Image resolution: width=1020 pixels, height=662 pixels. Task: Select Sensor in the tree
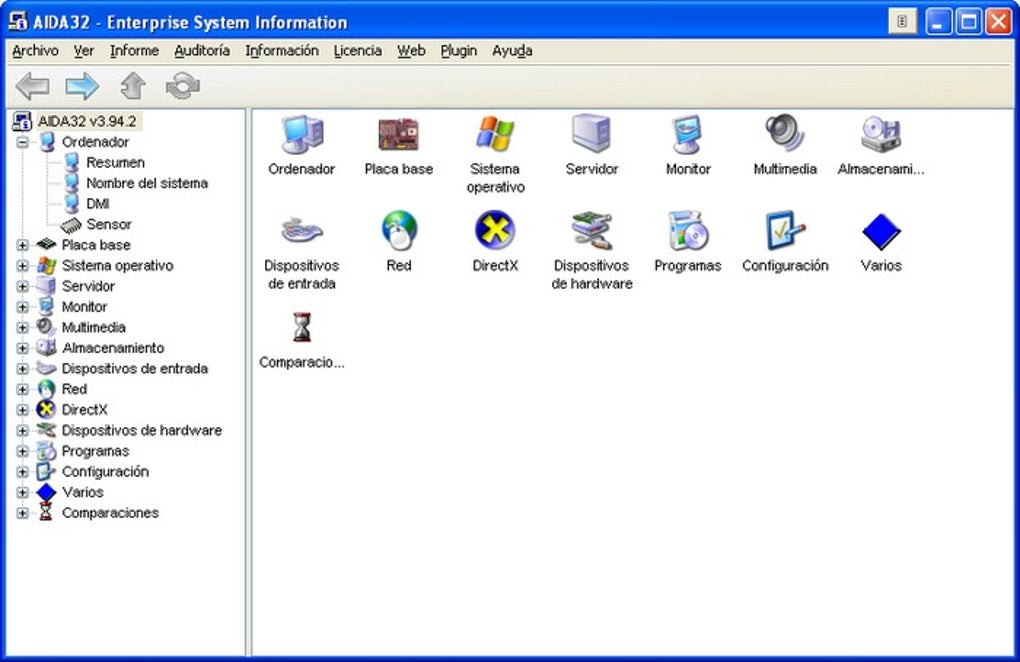click(x=109, y=224)
